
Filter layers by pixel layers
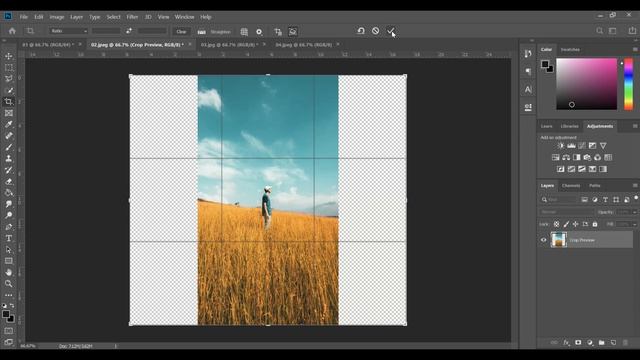(584, 200)
